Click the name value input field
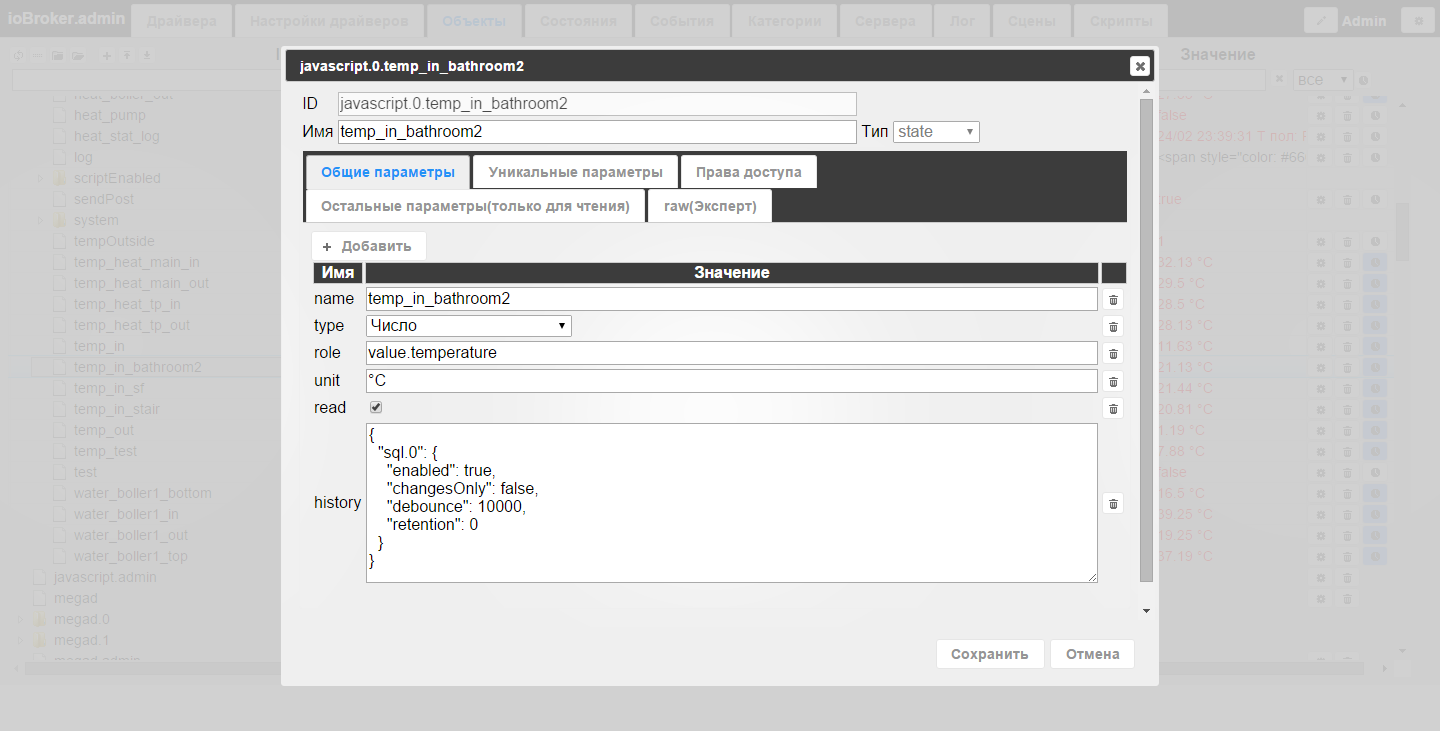 (x=732, y=299)
